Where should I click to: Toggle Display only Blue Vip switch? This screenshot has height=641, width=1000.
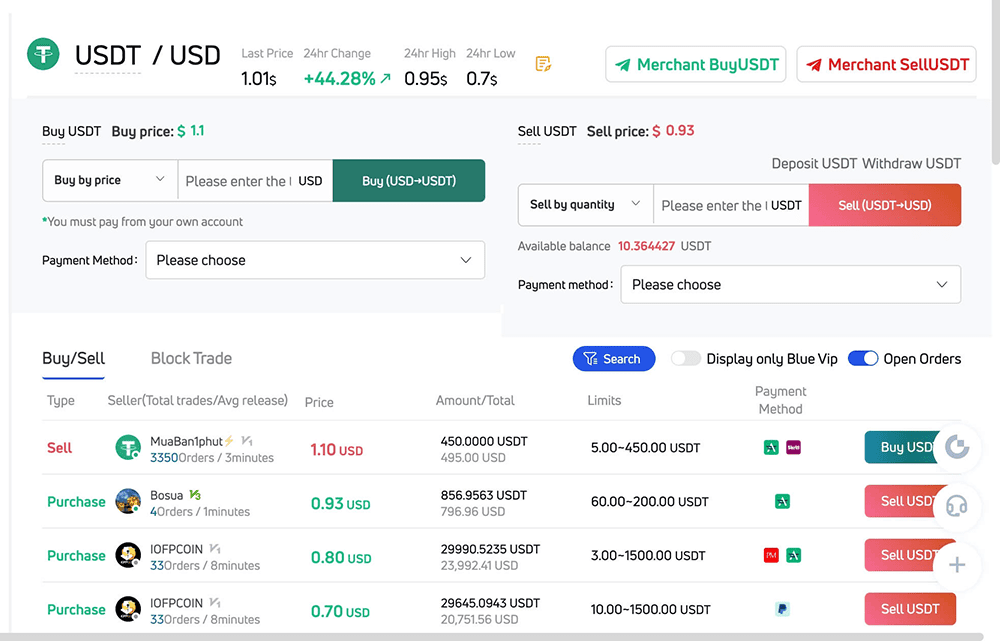point(686,358)
